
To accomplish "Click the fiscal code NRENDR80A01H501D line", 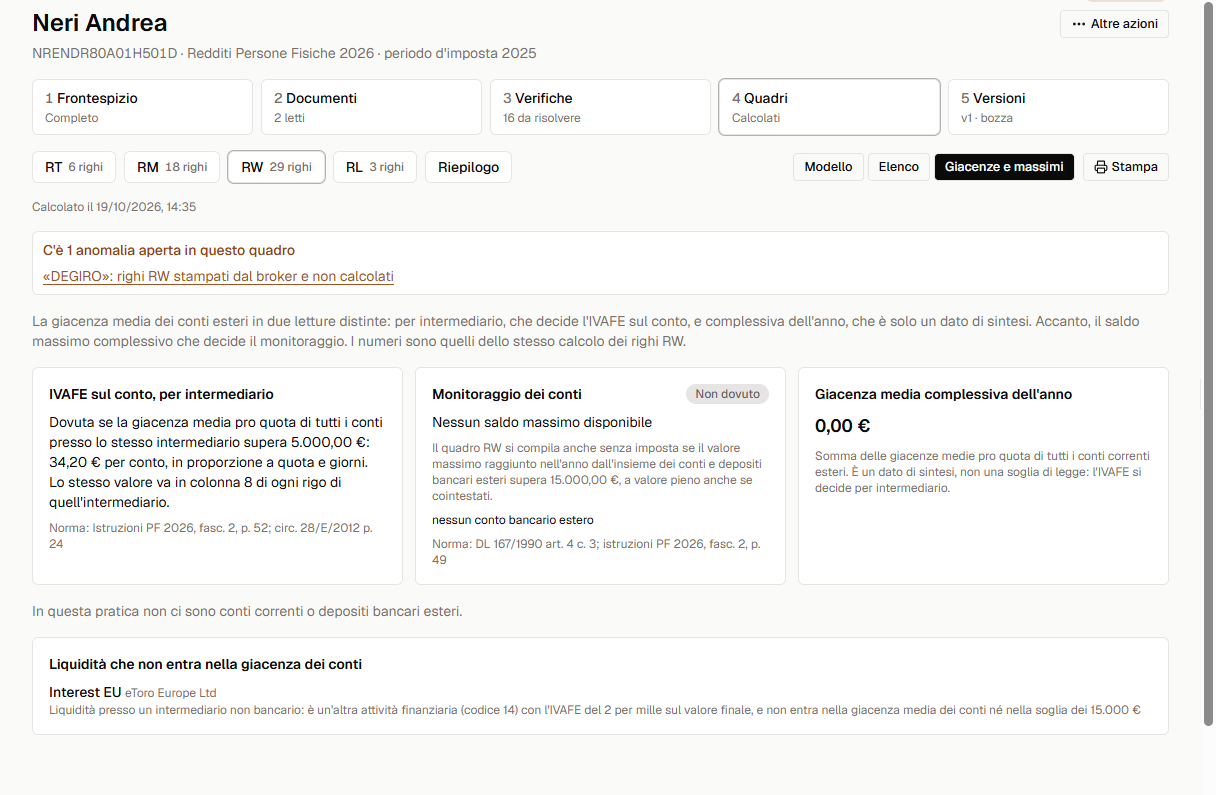I will (284, 53).
